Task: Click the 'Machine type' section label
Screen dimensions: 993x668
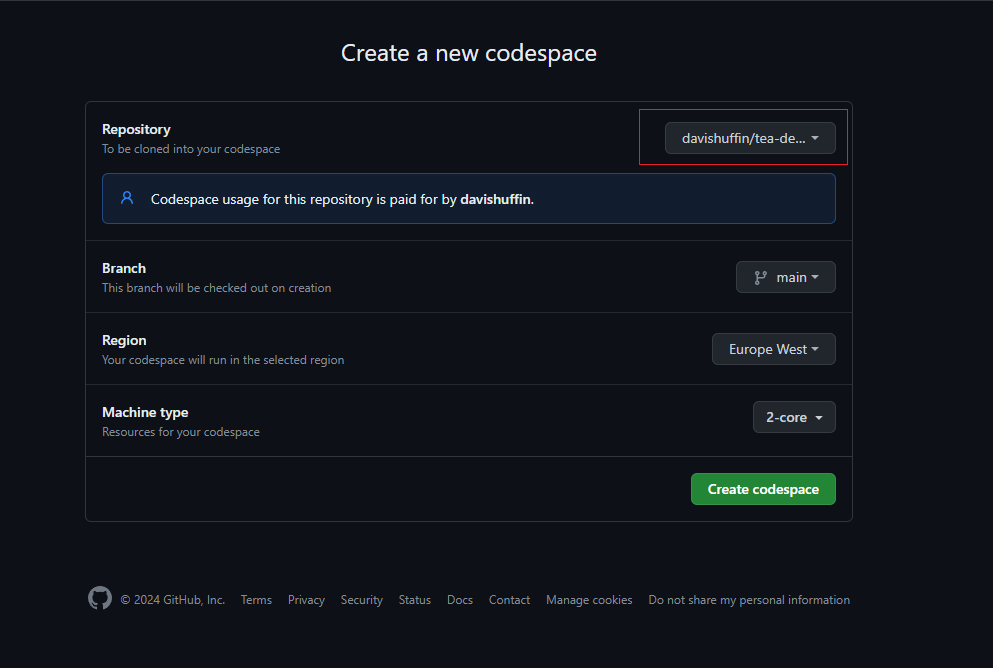Action: (145, 412)
